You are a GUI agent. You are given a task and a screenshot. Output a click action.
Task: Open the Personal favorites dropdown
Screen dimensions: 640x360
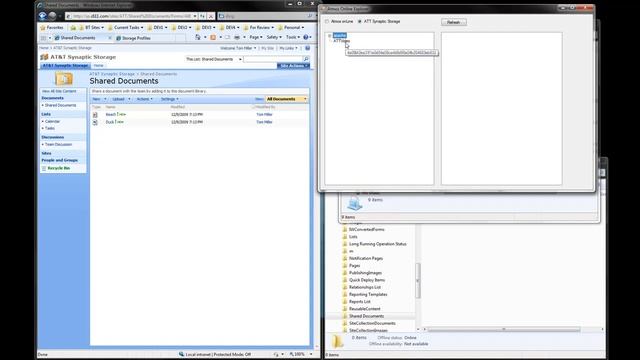(291, 27)
